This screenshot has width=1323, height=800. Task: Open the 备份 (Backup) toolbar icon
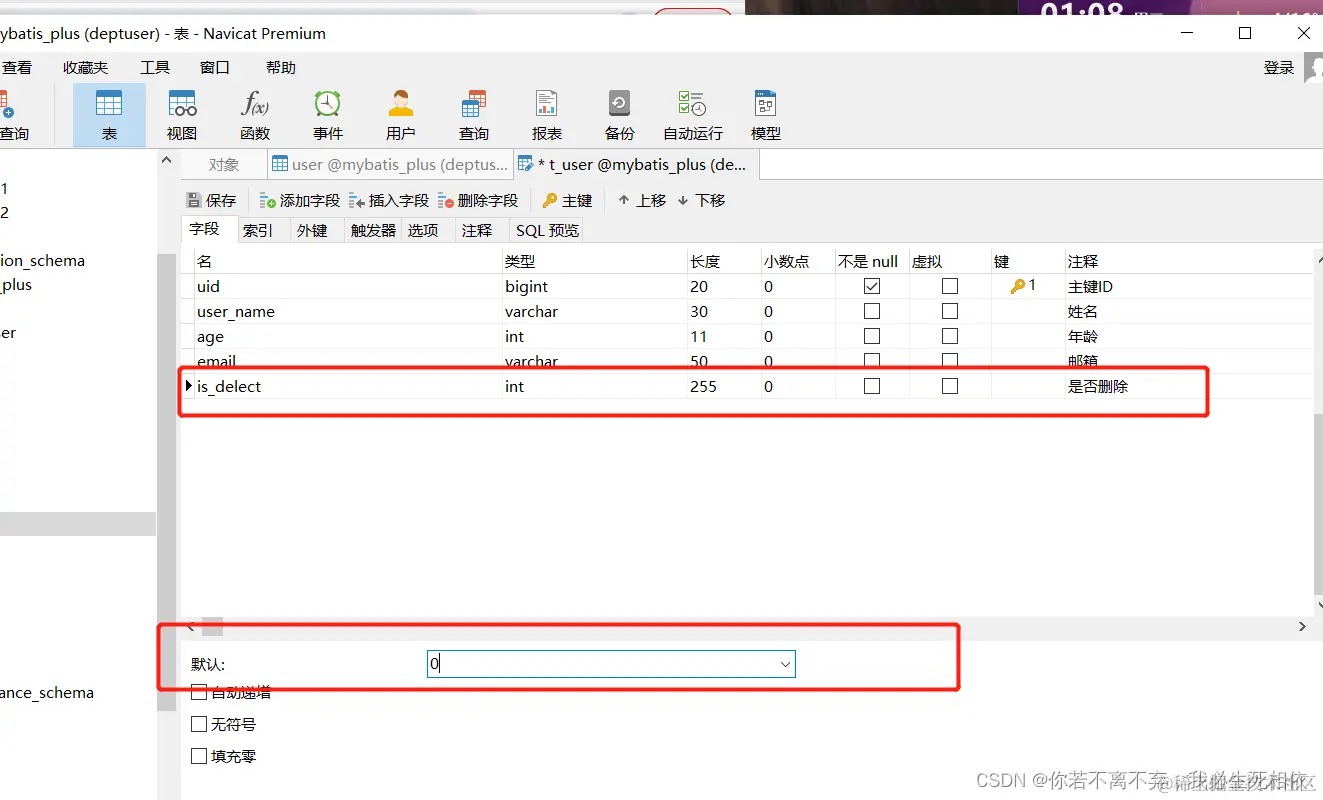coord(620,114)
